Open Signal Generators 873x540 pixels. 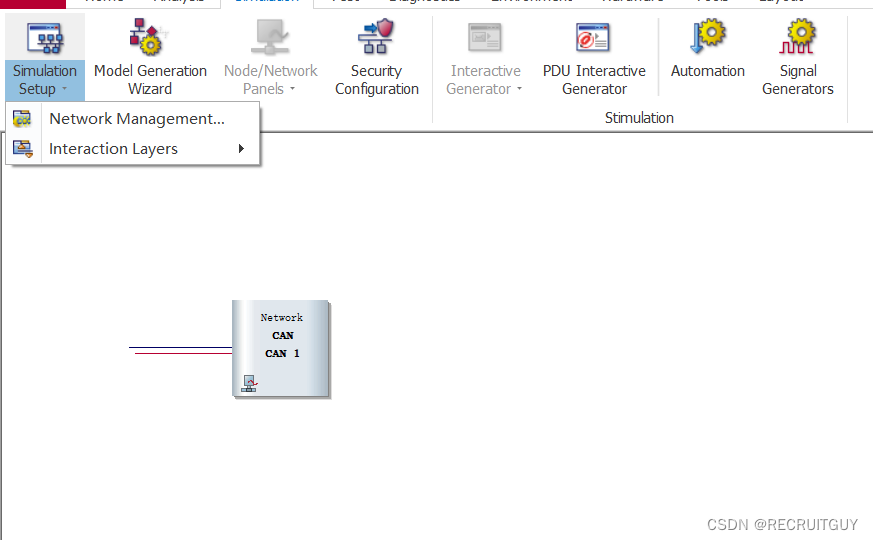click(x=797, y=58)
